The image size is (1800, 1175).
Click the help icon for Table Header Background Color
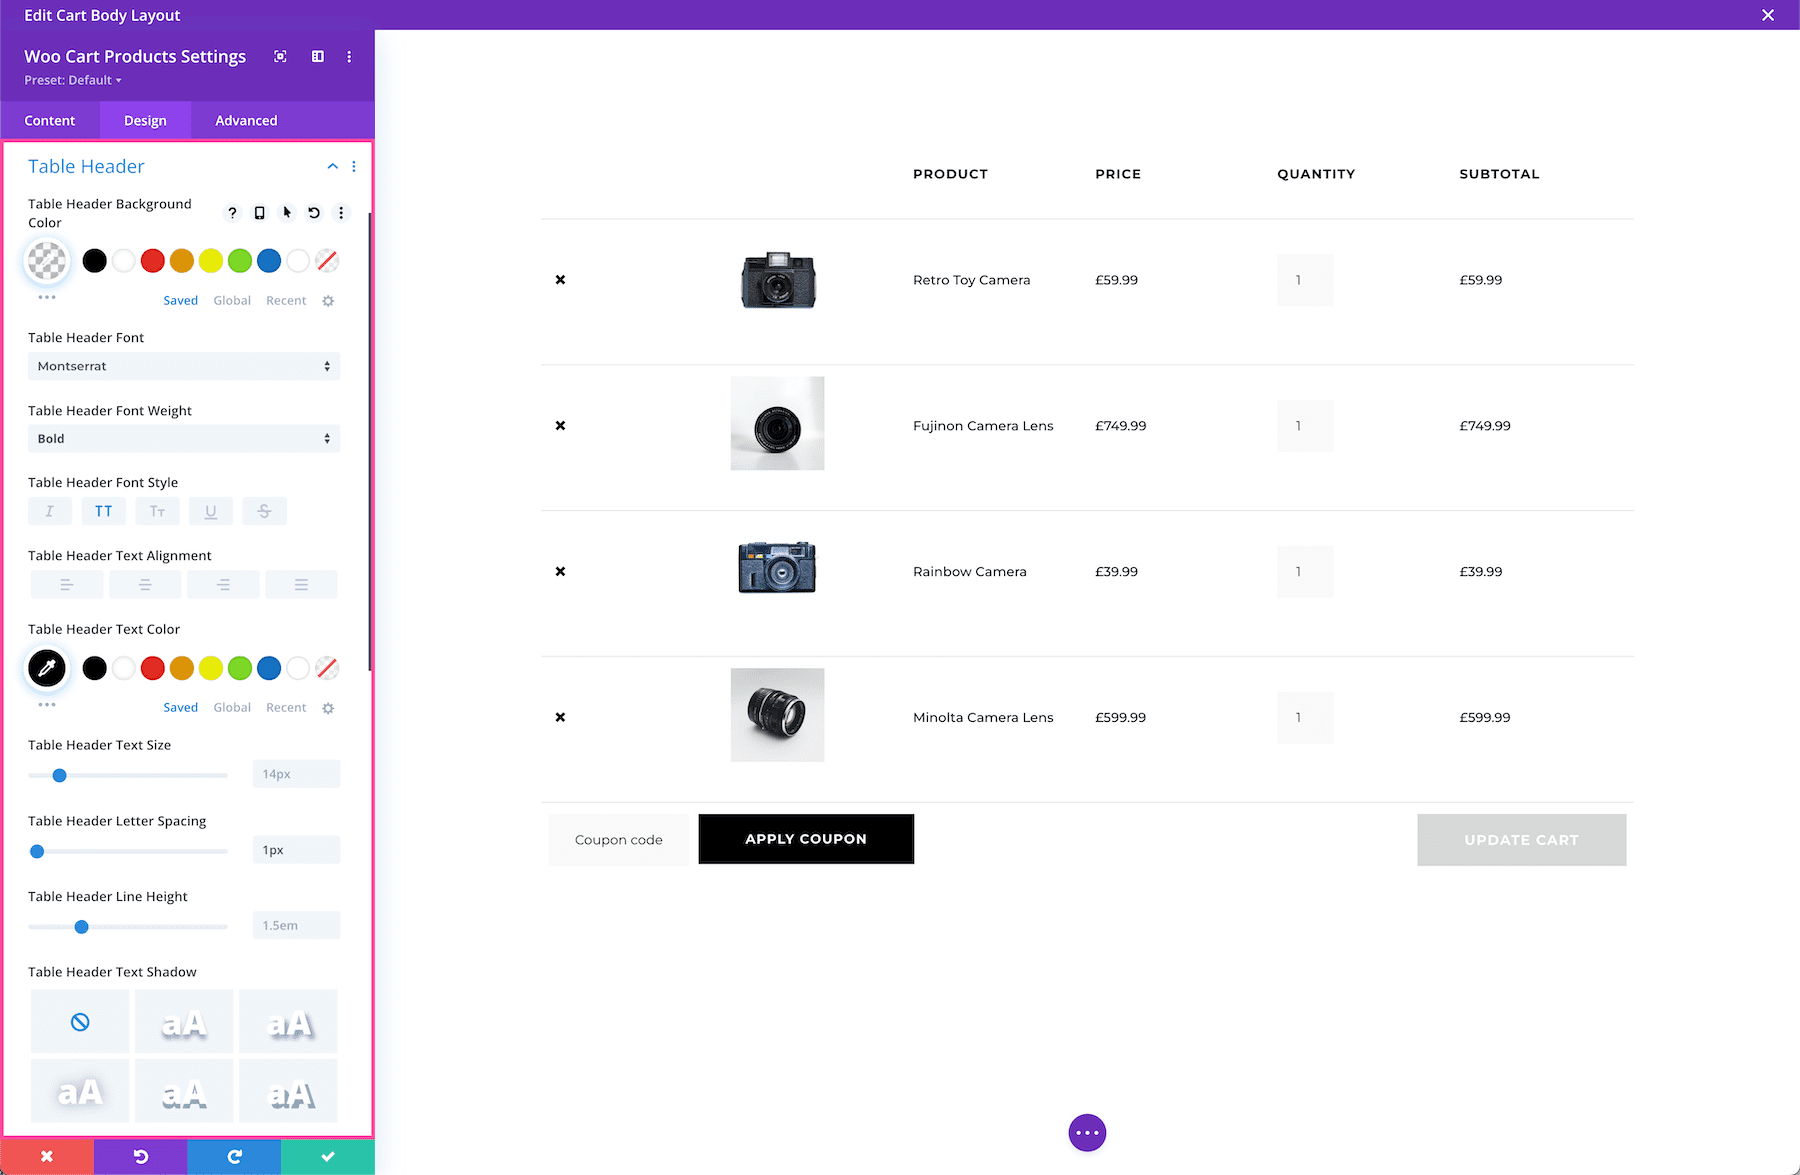point(232,212)
